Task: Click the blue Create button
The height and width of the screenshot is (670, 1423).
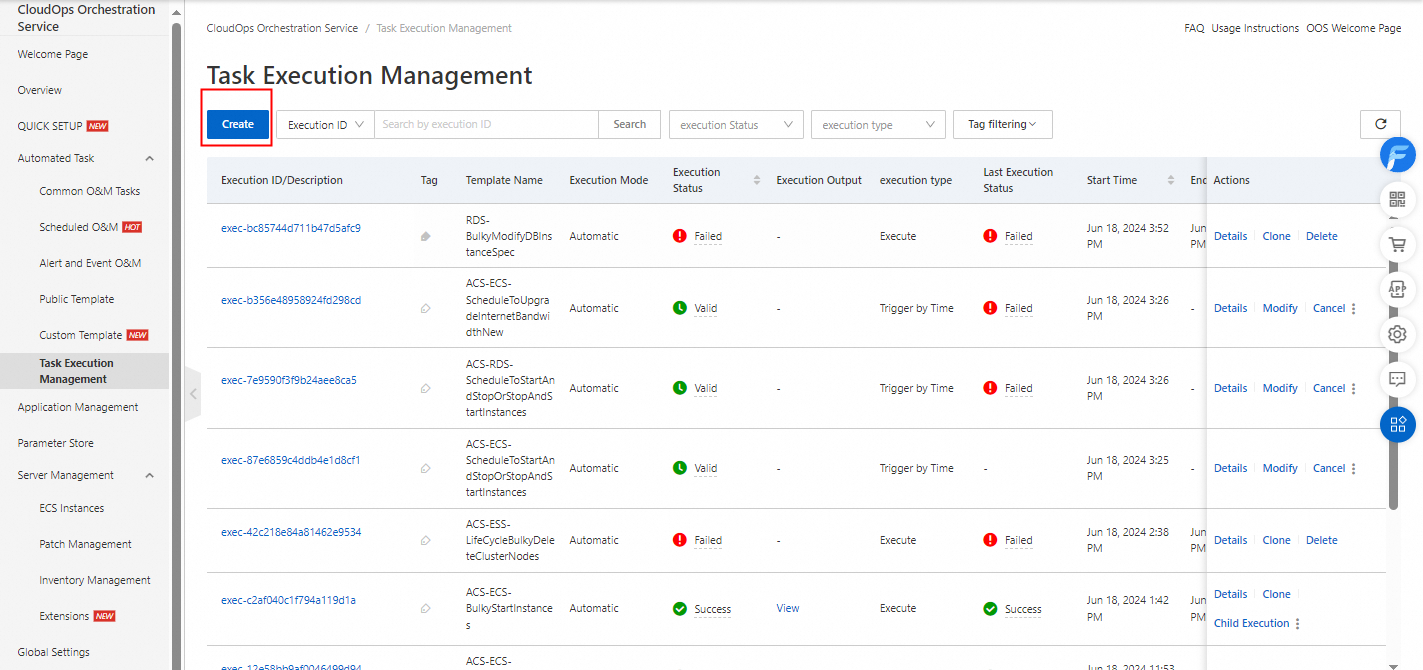Action: pos(238,125)
